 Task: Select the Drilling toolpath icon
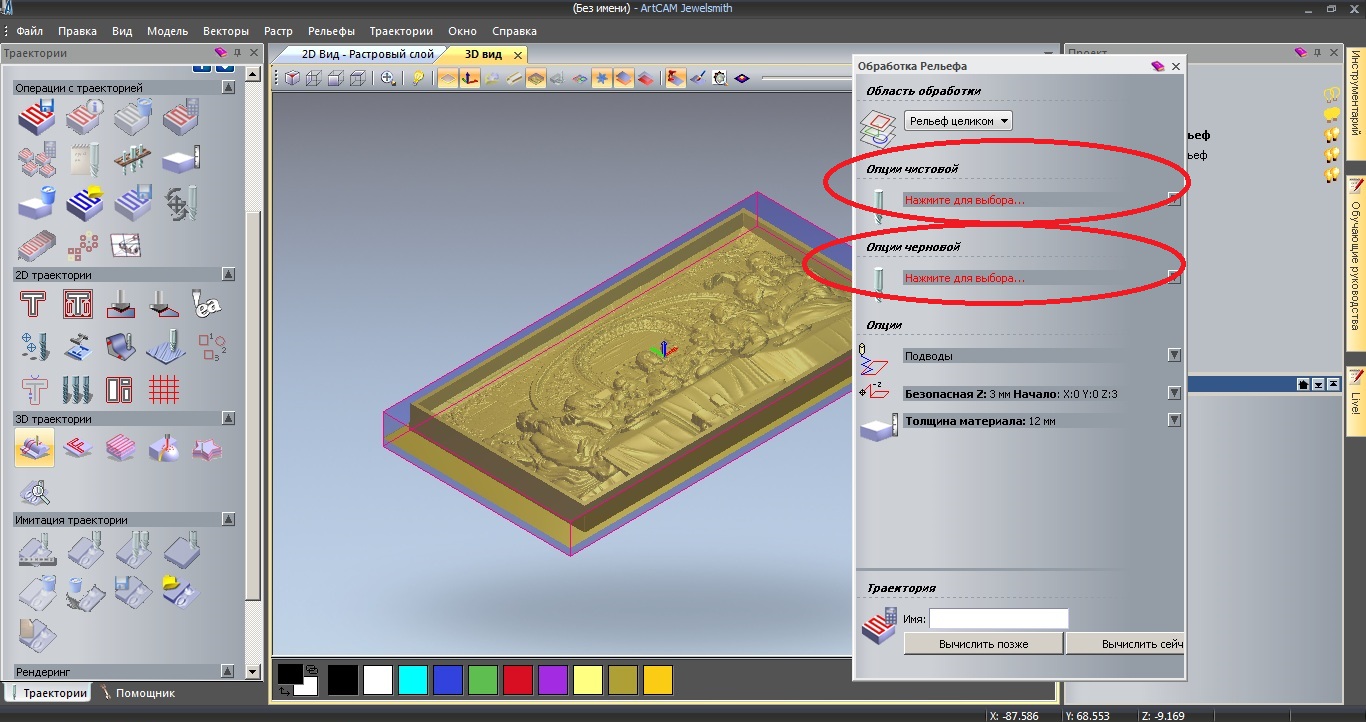pyautogui.click(x=34, y=346)
